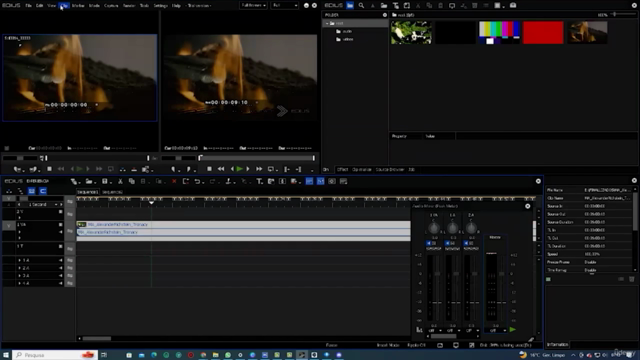640x360 pixels.
Task: Select the video clip on 1 VA track
Action: tap(244, 224)
